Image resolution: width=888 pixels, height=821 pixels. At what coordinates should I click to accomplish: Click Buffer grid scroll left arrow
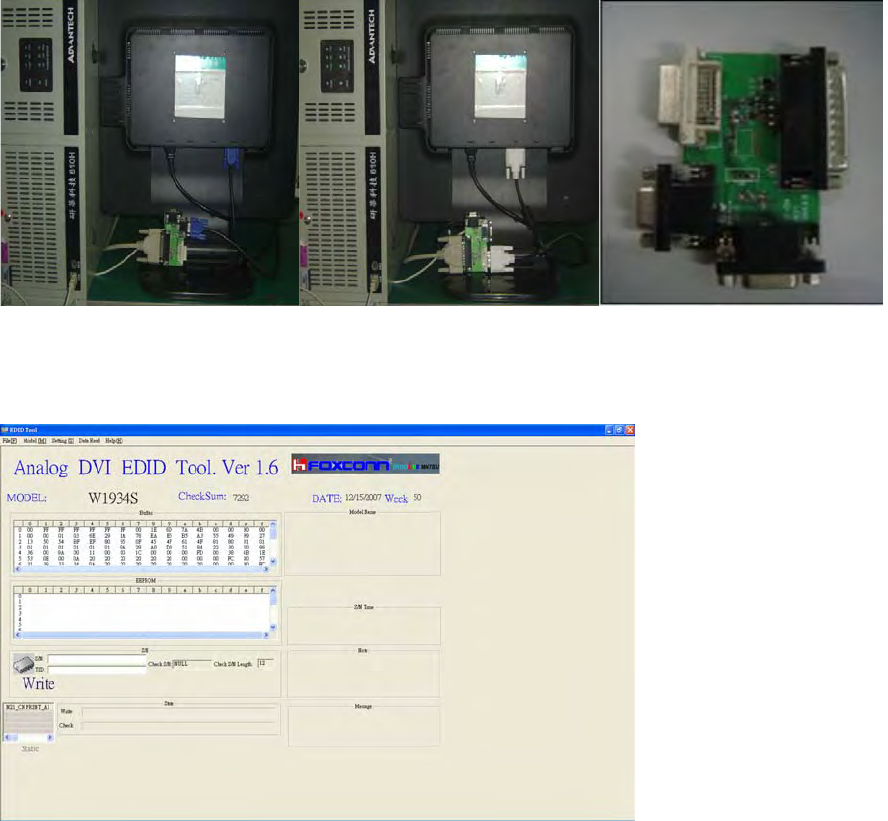pyautogui.click(x=18, y=569)
